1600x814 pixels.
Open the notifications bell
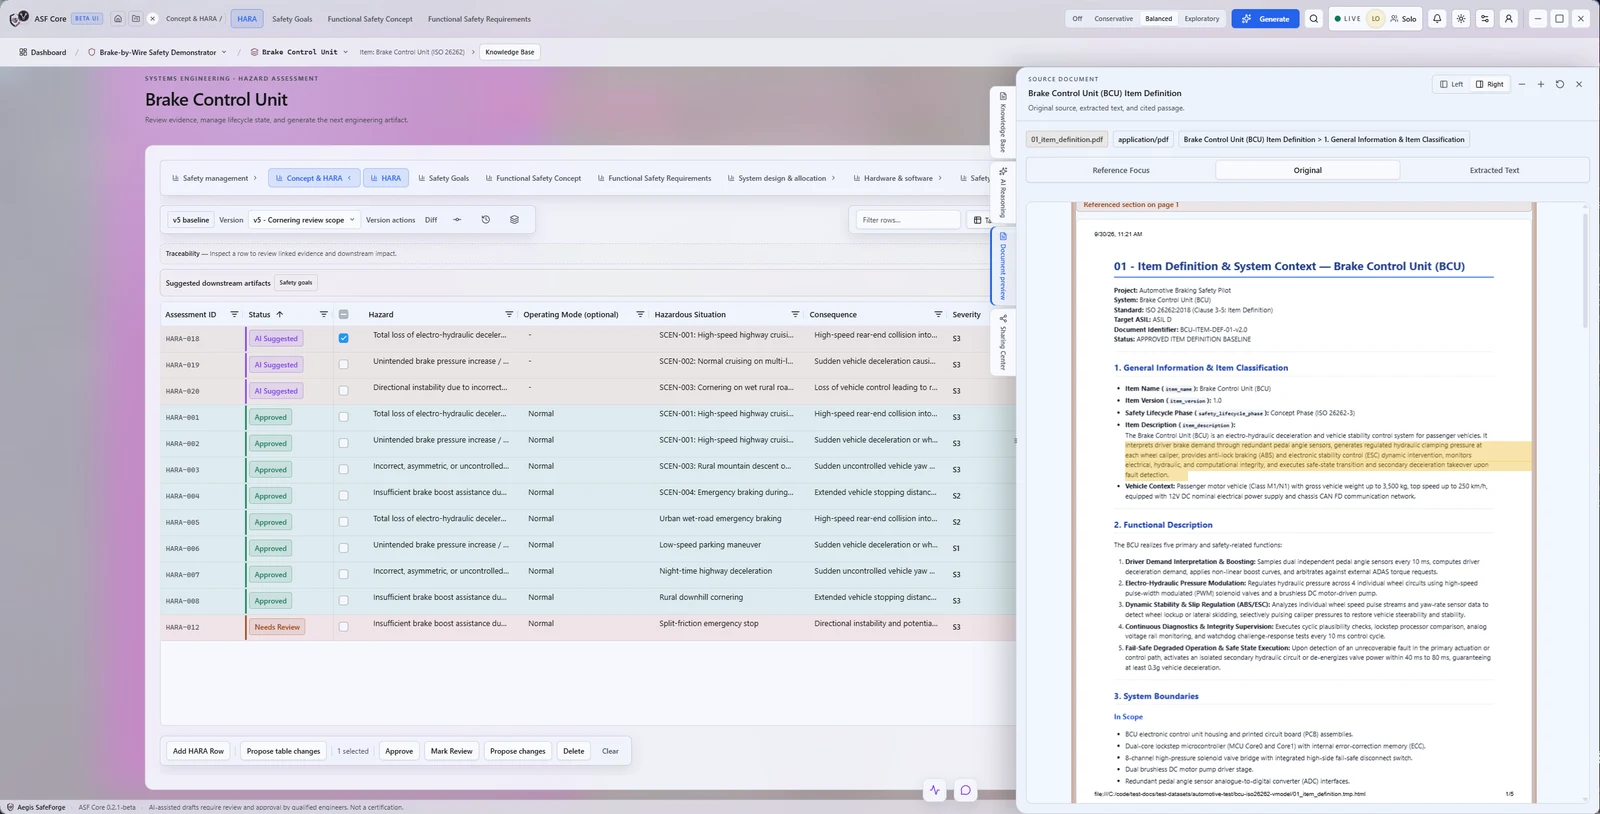[1437, 18]
